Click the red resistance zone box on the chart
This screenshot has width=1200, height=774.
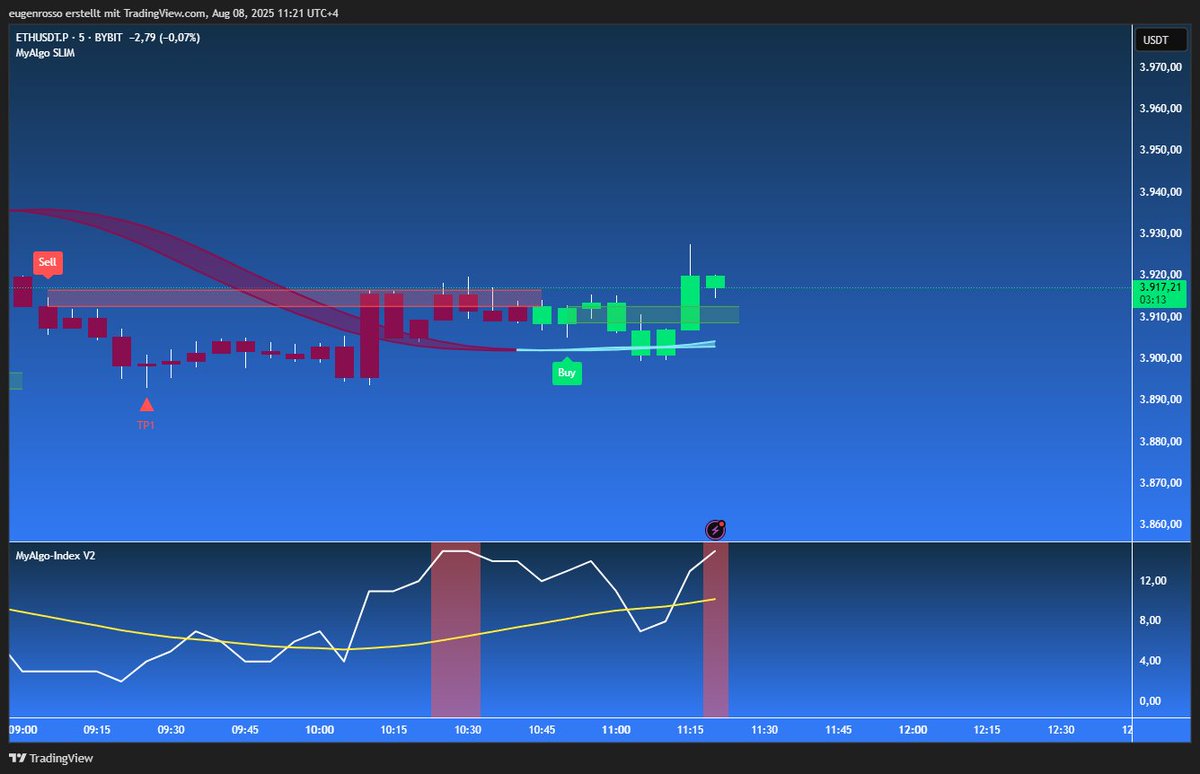(x=294, y=298)
